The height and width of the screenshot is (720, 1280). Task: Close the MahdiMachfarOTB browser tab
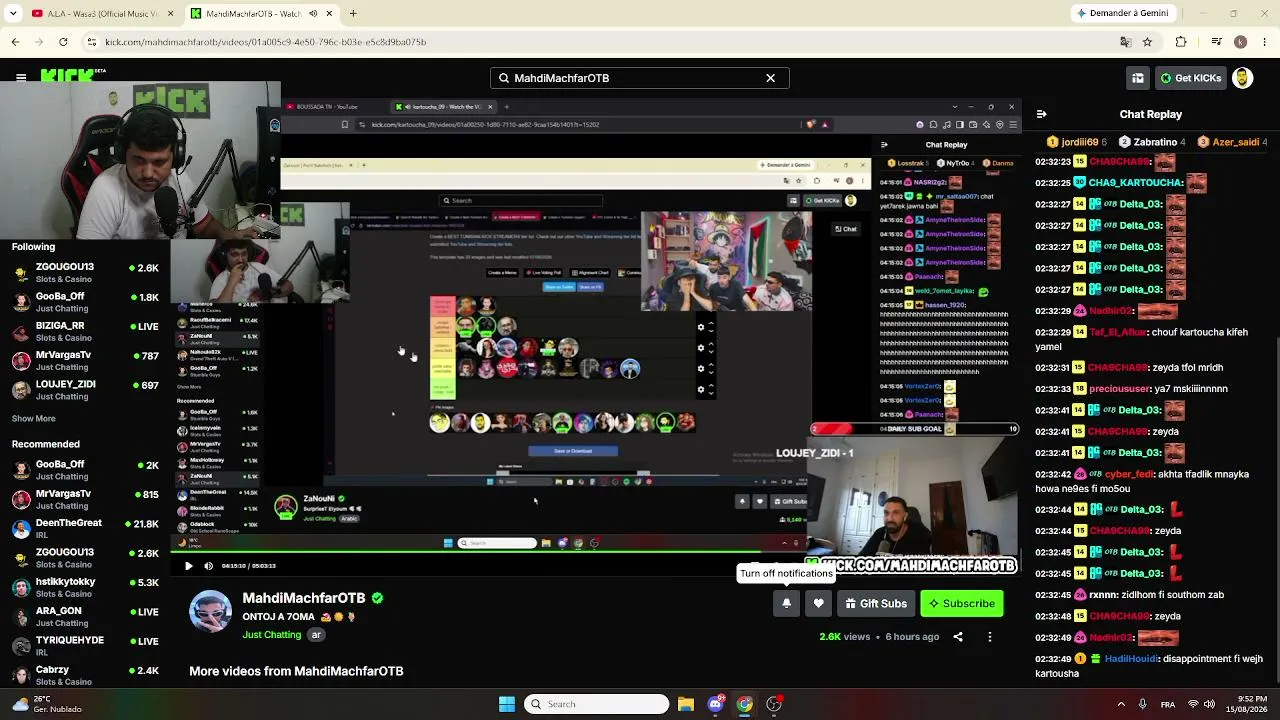click(329, 14)
